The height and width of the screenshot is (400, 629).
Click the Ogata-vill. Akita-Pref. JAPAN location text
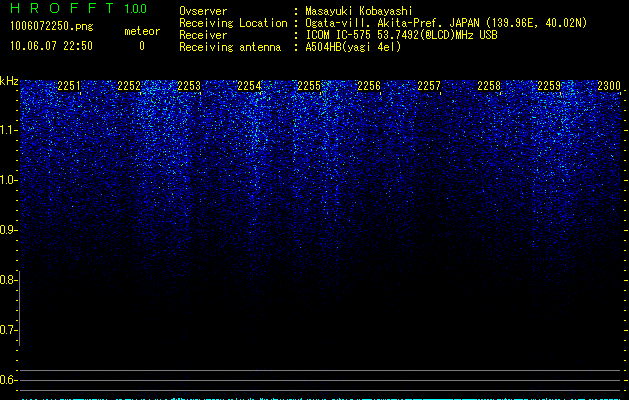[x=446, y=23]
